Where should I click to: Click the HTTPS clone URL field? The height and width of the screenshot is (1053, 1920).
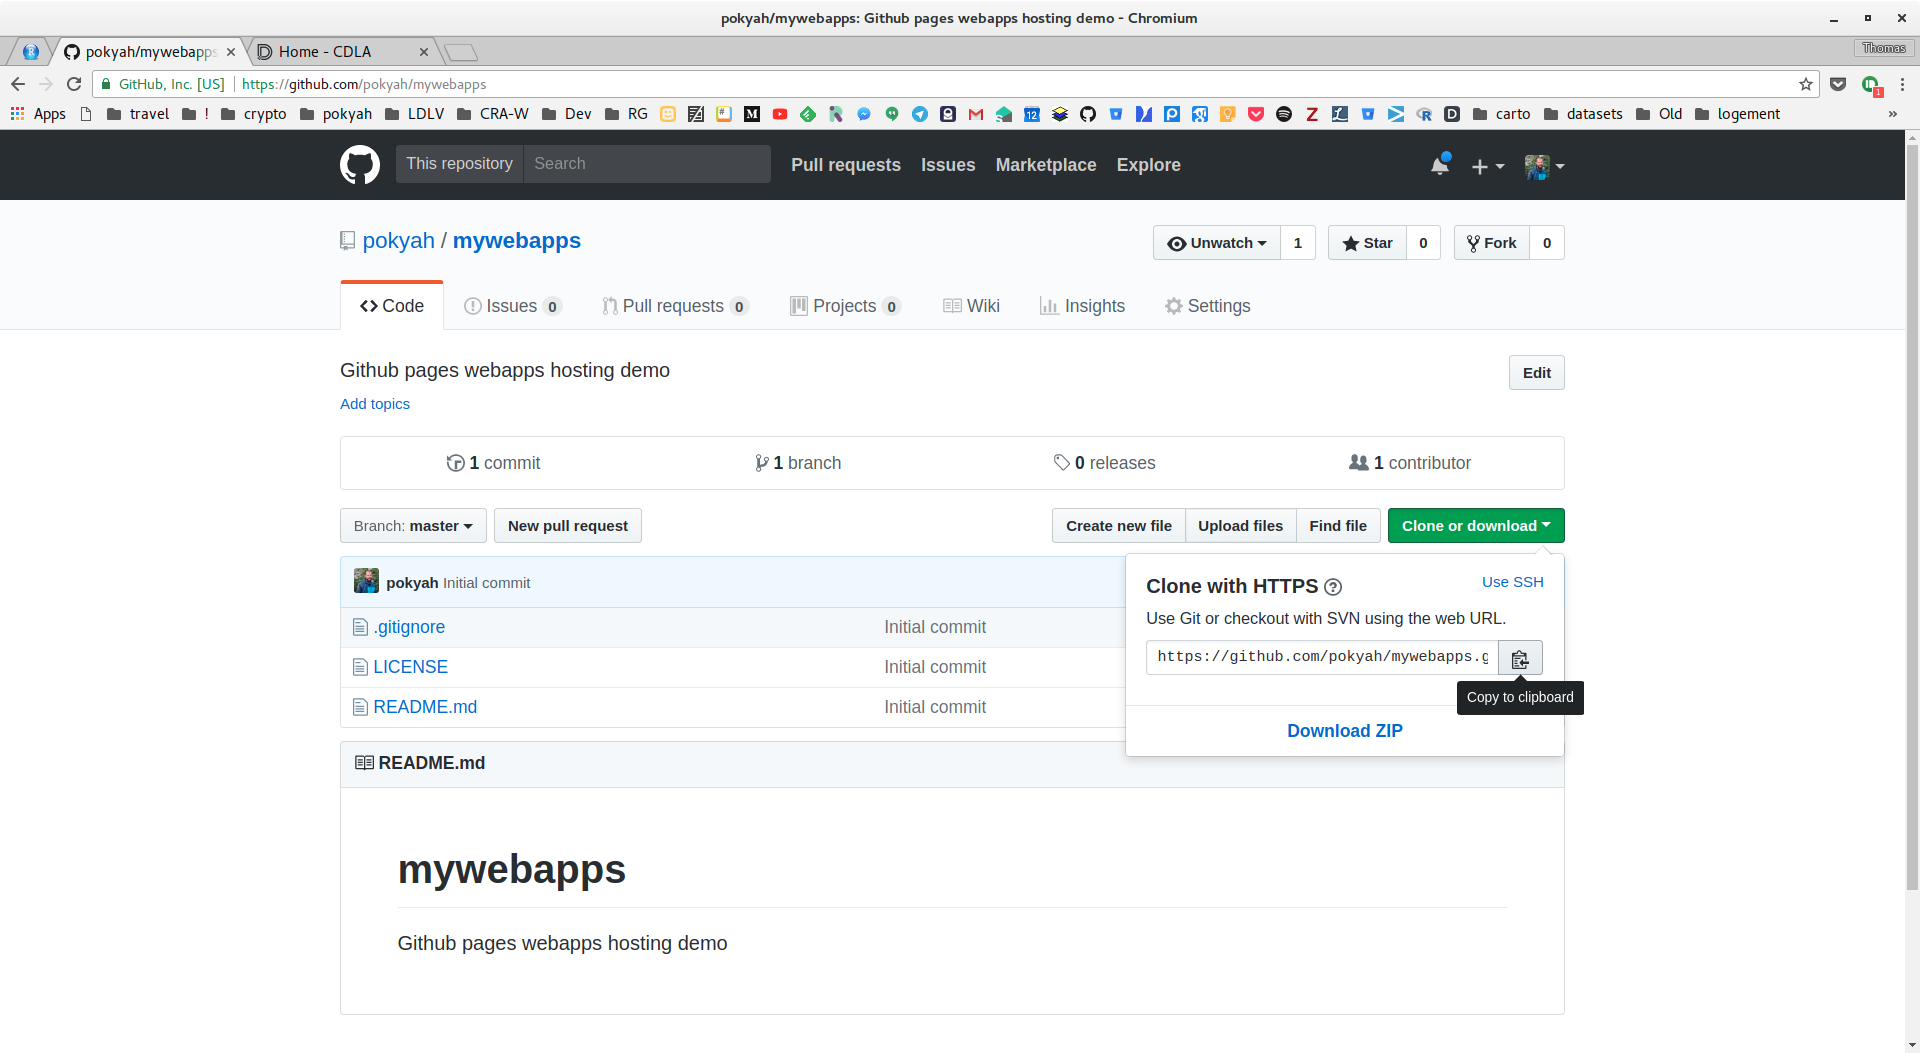[x=1322, y=657]
